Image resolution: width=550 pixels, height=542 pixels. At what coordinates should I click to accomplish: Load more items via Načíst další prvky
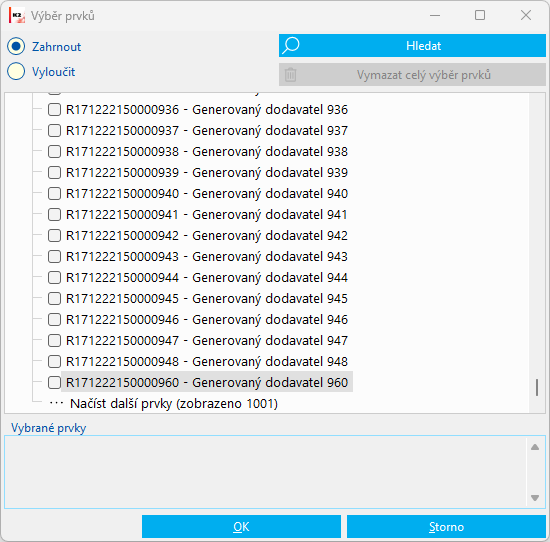point(174,403)
